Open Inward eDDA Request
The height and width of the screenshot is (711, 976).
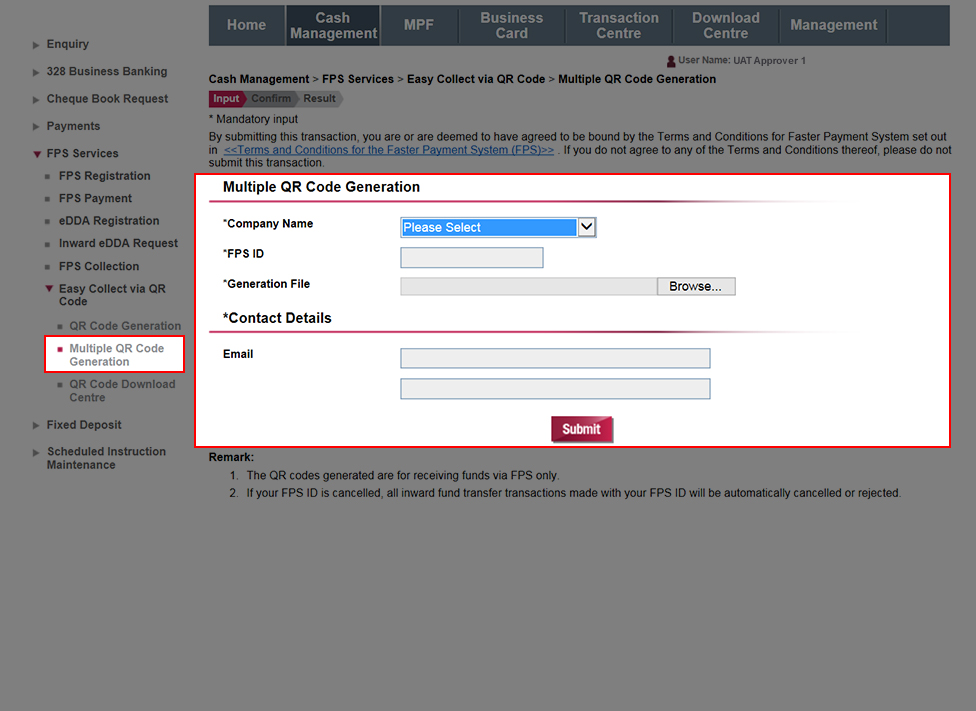pyautogui.click(x=118, y=243)
